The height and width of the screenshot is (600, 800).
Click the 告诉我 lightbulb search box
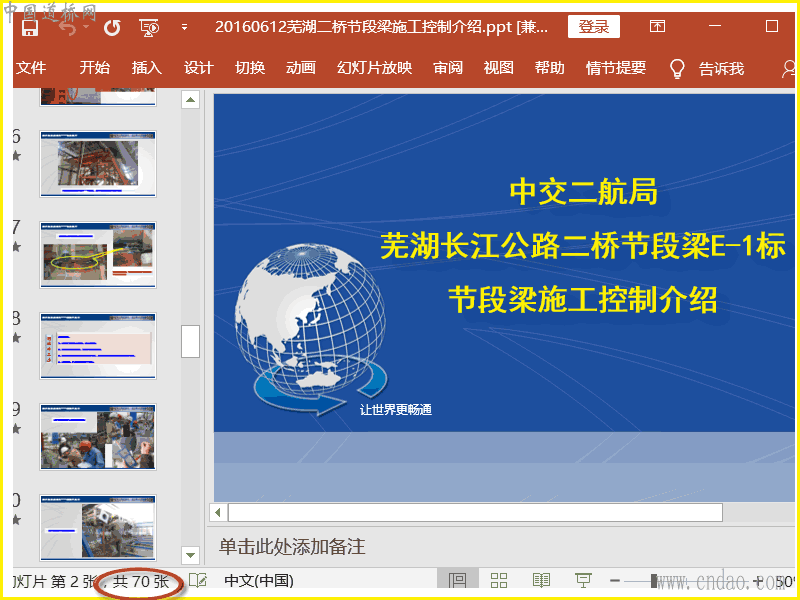[x=707, y=68]
